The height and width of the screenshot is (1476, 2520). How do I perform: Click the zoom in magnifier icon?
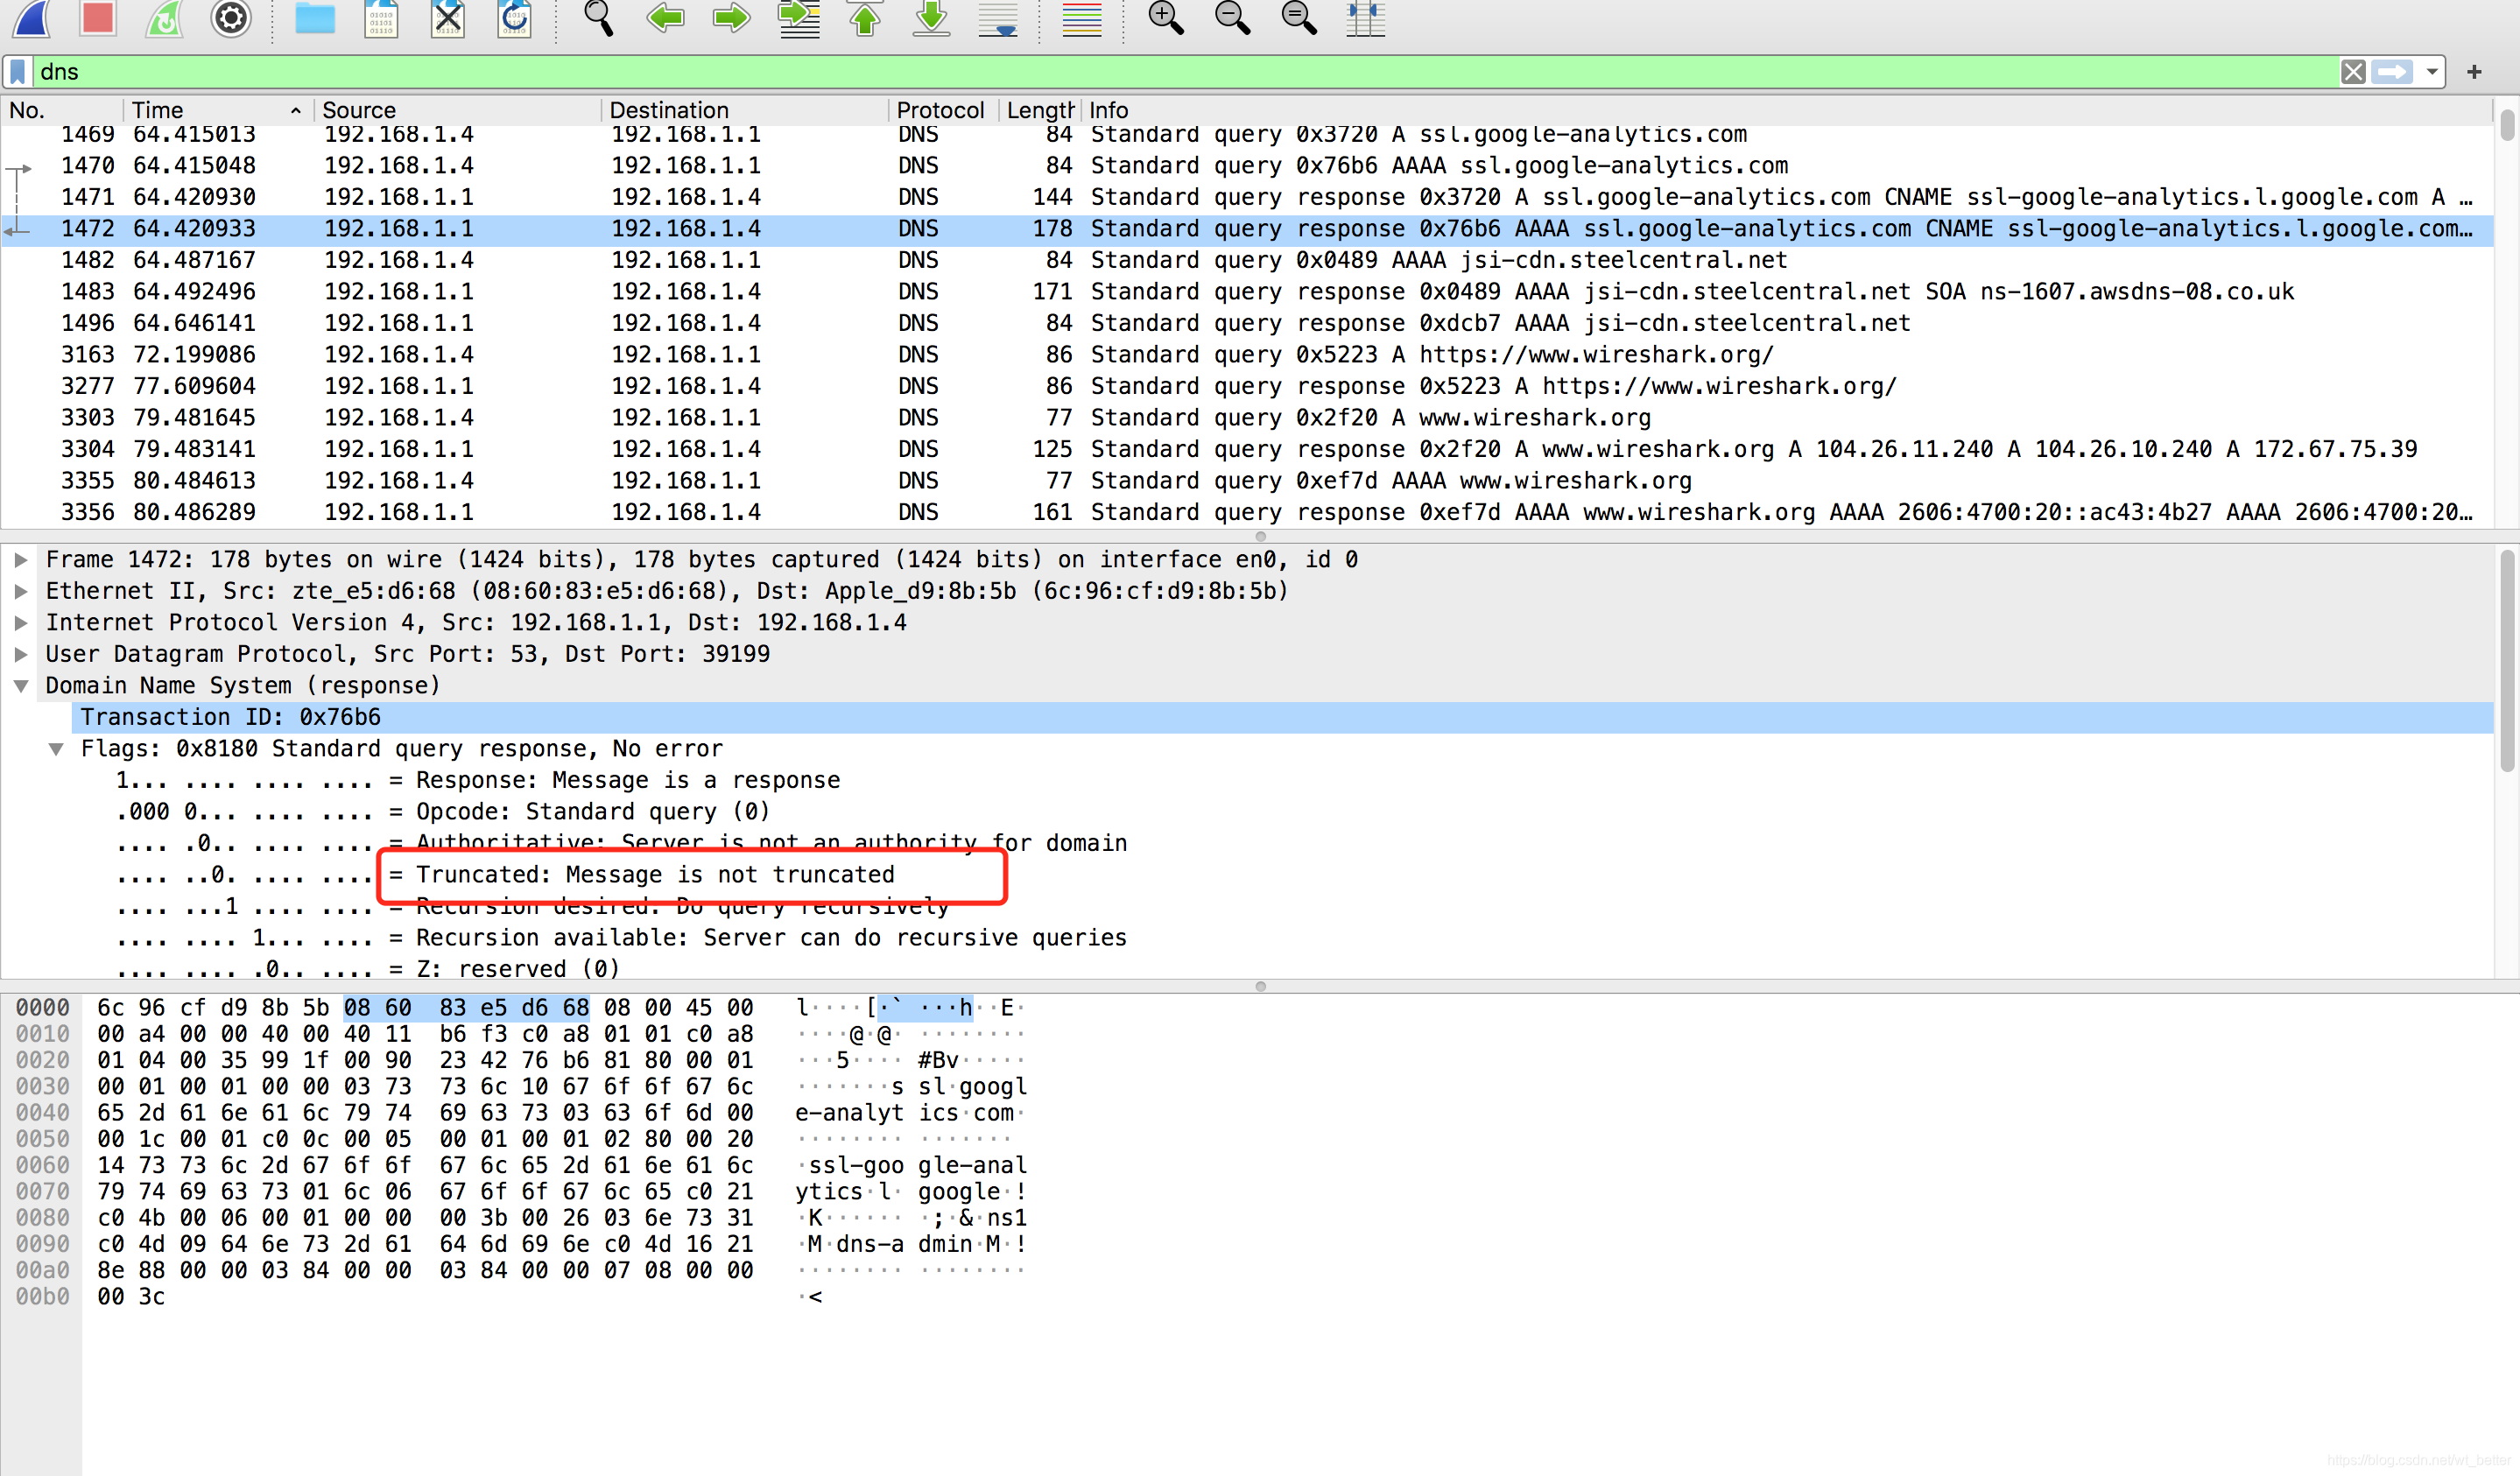click(1166, 17)
